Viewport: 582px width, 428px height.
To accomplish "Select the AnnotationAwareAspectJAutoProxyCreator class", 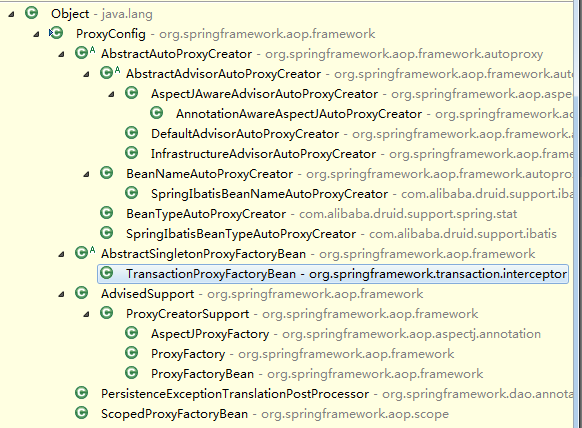I will pos(299,114).
